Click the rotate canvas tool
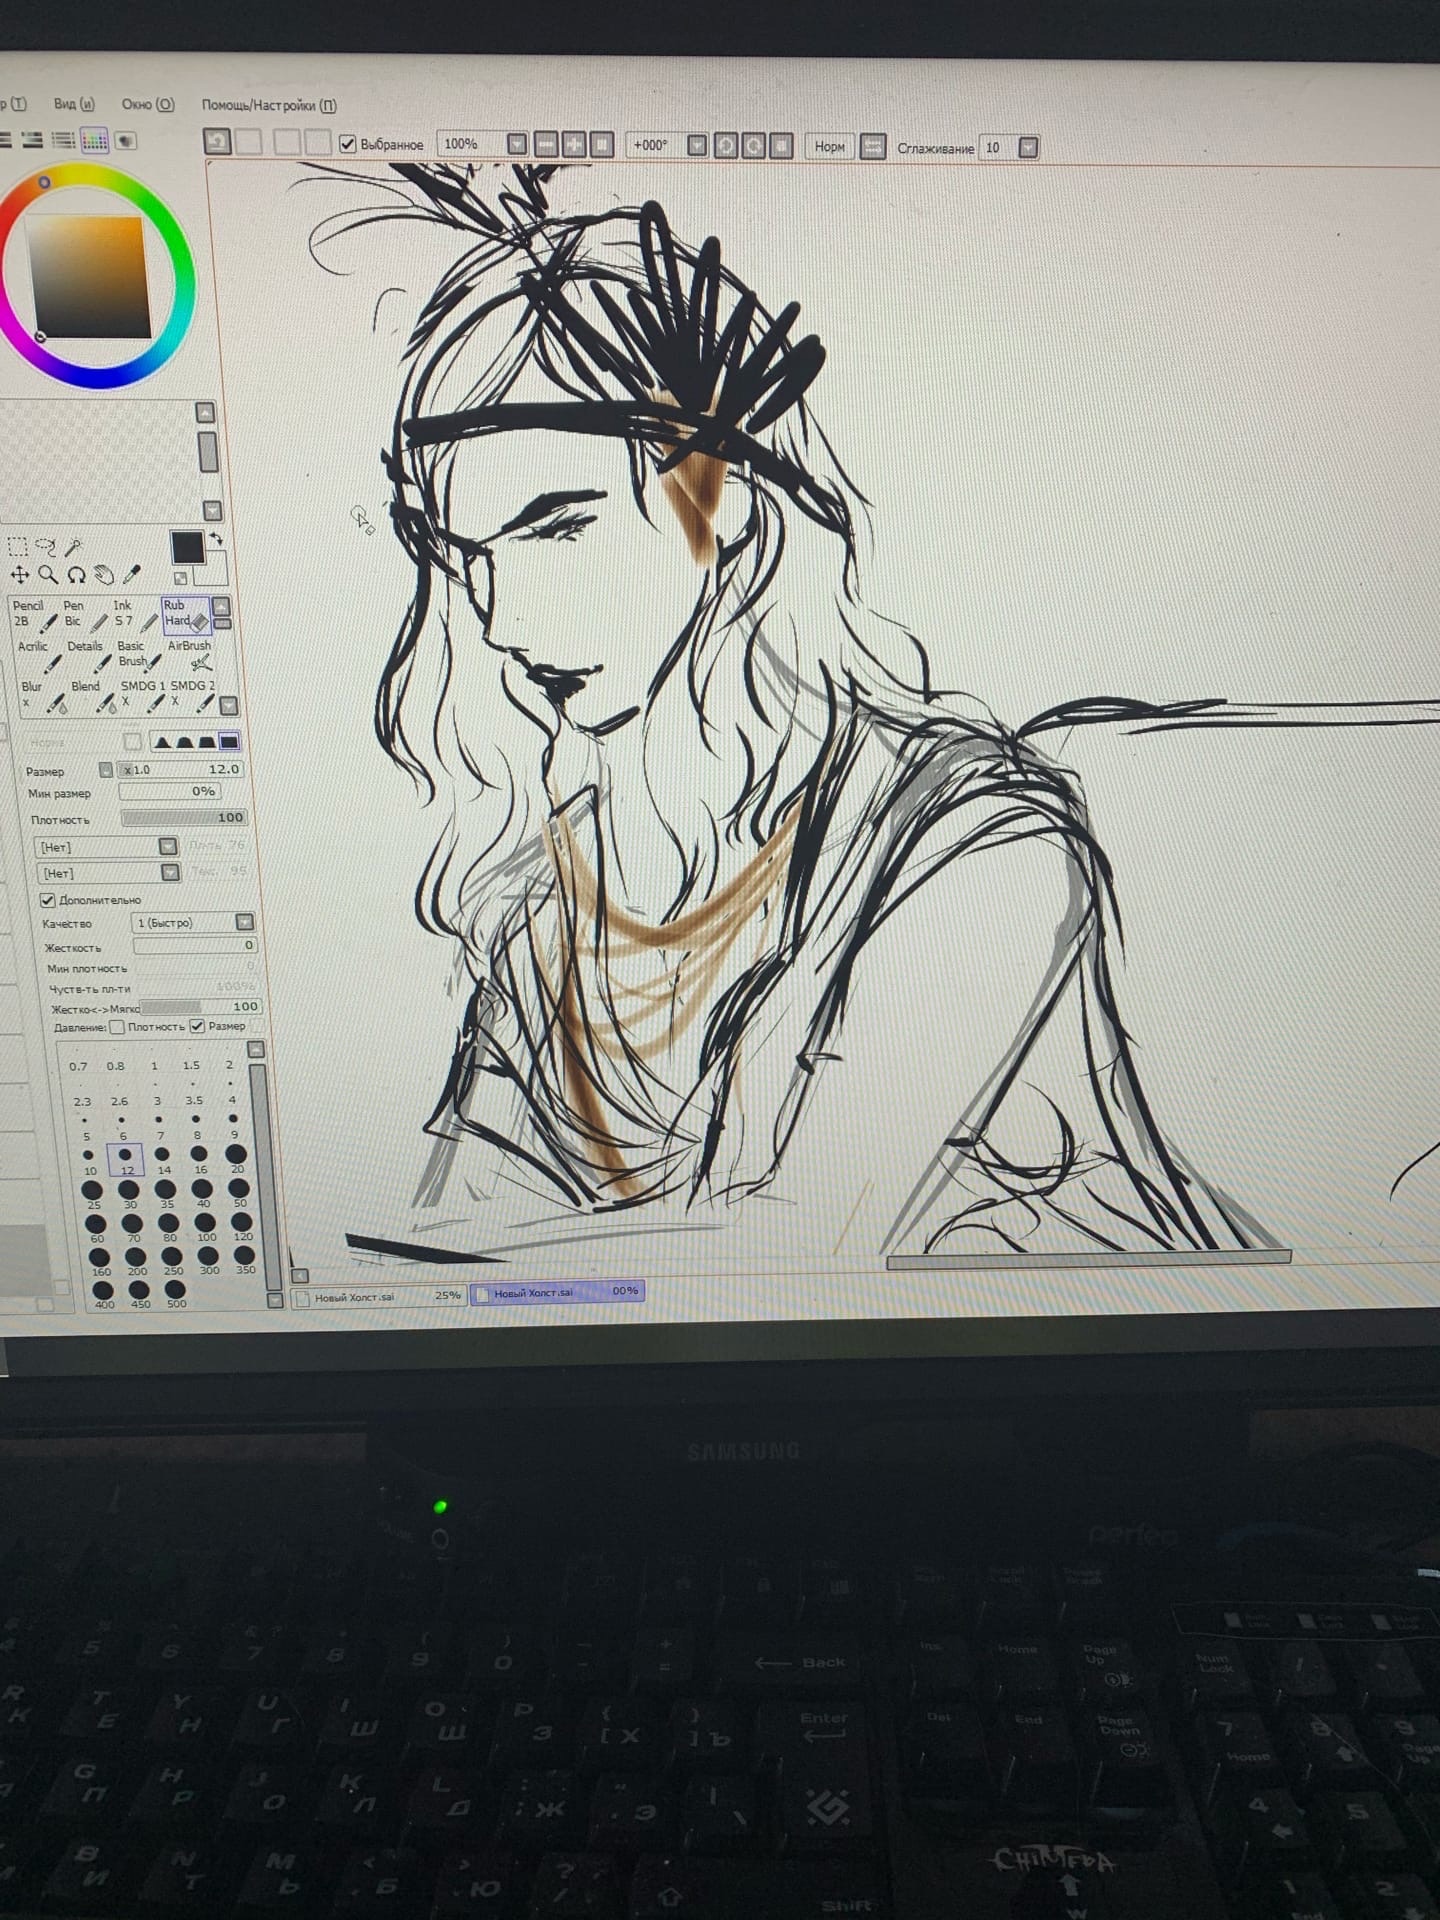This screenshot has height=1920, width=1440. tap(76, 575)
